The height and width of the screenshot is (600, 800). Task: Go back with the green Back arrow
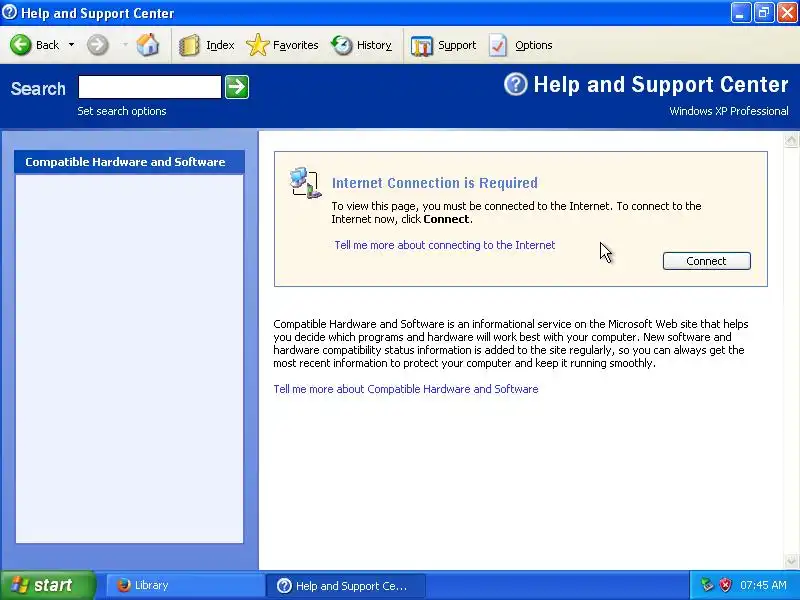[21, 45]
